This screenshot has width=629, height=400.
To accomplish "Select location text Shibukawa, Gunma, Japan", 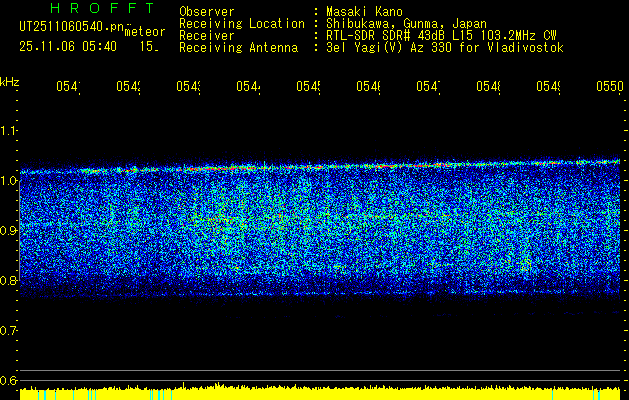I will point(406,24).
